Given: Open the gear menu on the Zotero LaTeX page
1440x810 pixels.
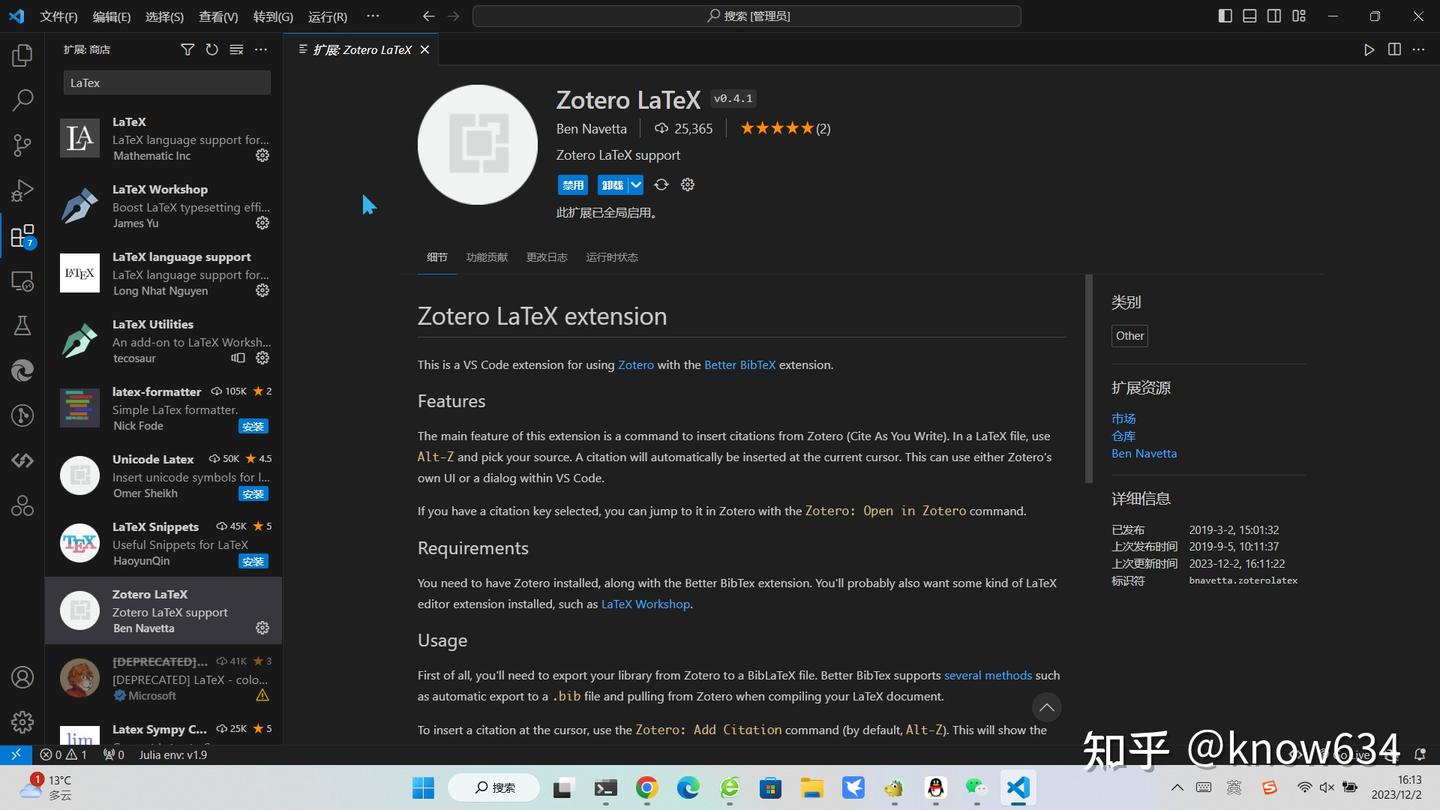Looking at the screenshot, I should 687,184.
